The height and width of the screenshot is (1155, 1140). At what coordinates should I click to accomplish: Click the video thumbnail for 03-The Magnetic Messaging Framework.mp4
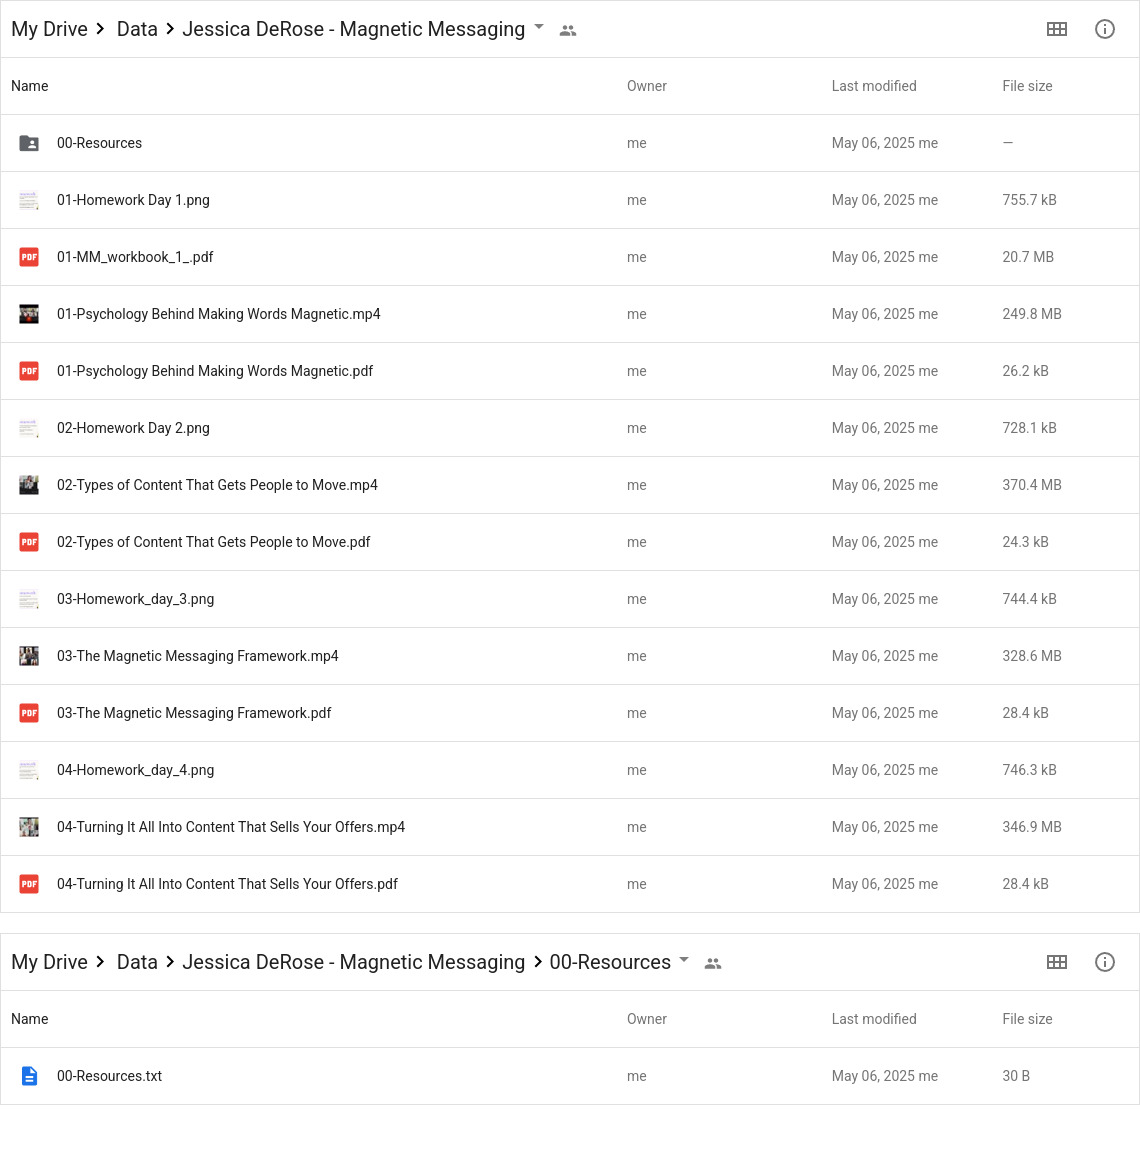coord(29,656)
